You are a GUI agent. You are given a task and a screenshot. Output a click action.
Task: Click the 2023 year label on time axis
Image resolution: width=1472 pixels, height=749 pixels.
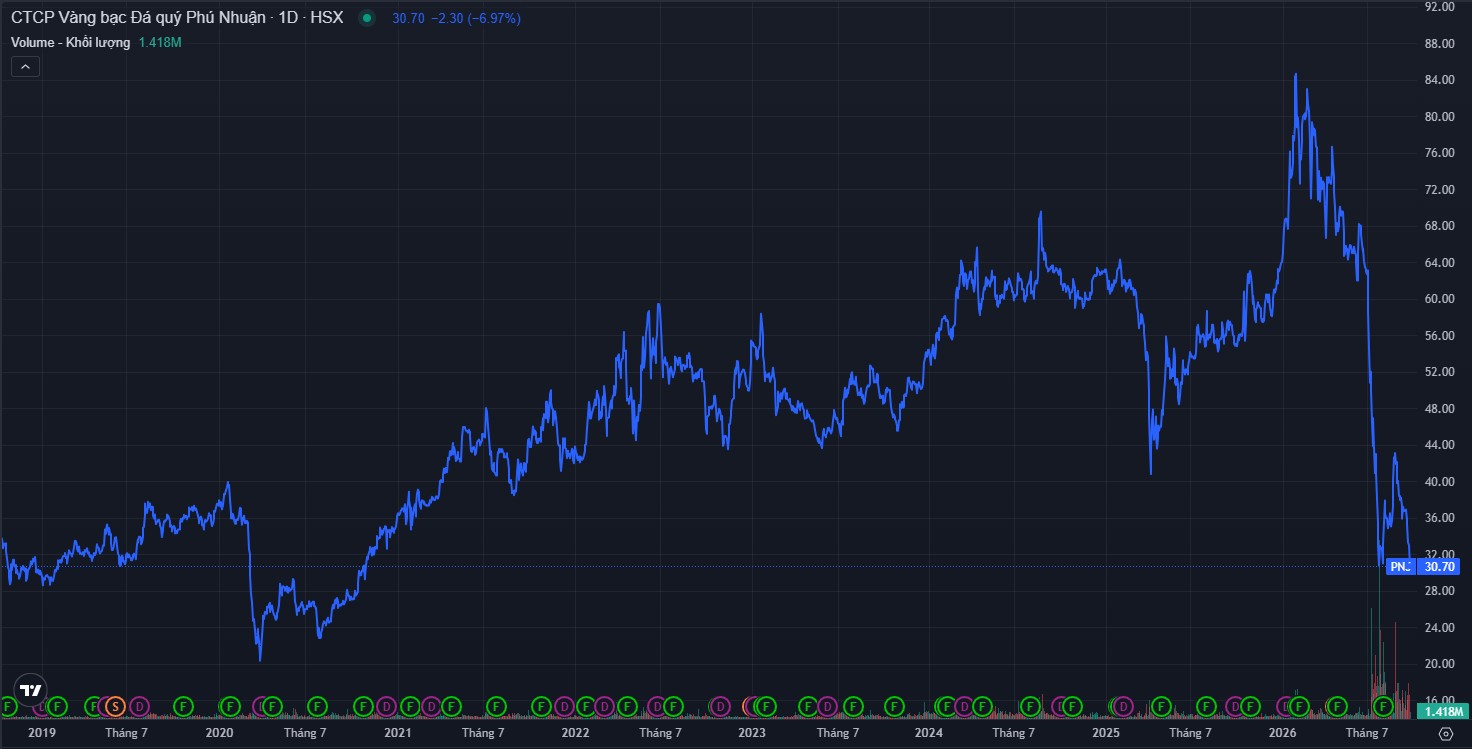(751, 733)
